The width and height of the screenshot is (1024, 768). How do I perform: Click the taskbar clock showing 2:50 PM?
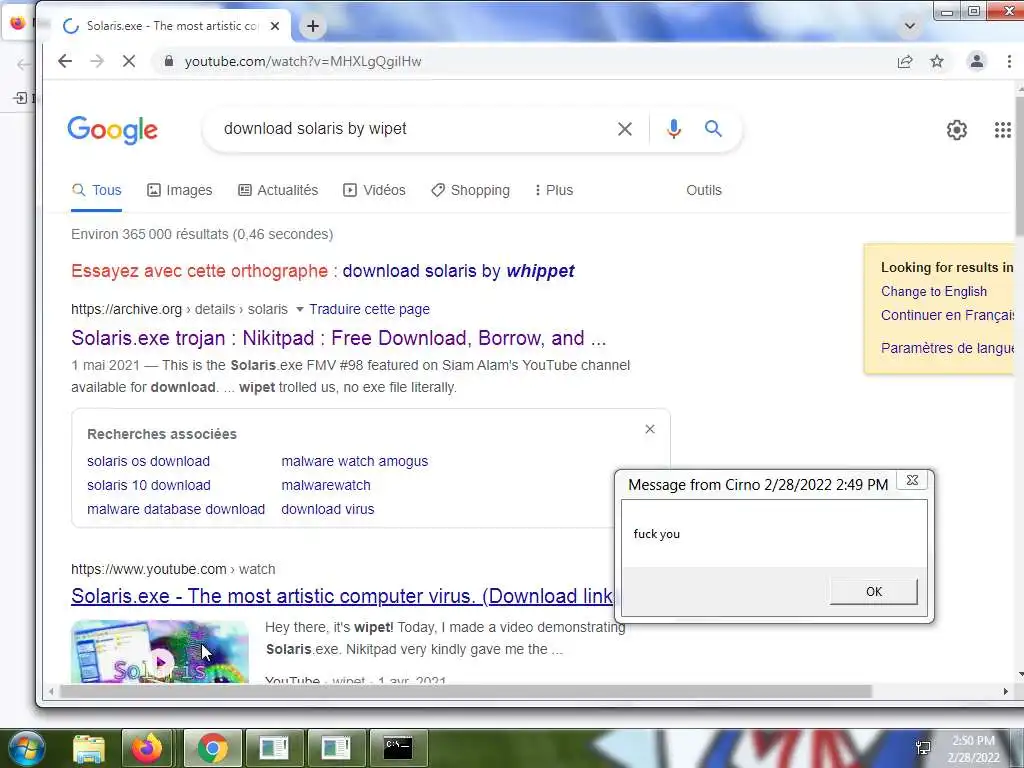(x=974, y=749)
